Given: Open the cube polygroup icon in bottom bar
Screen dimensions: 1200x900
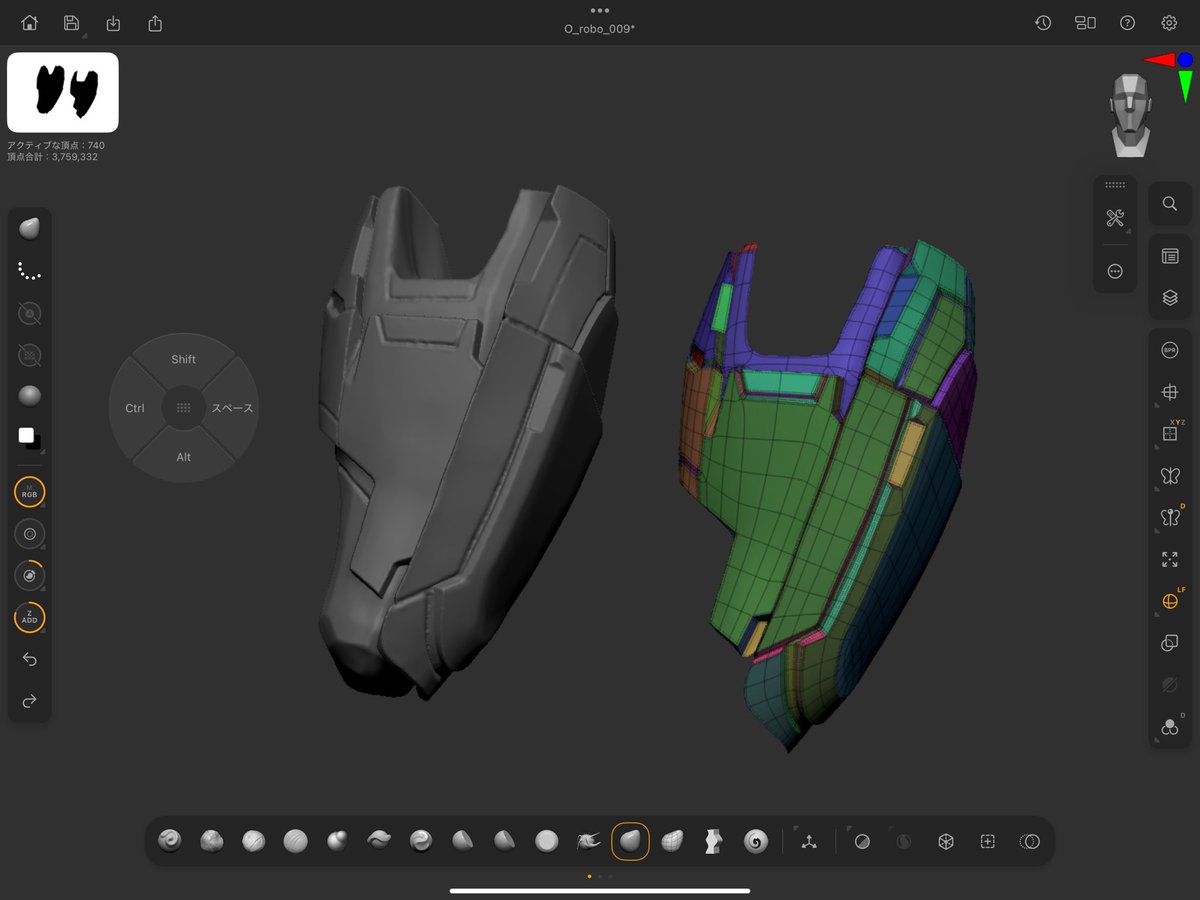Looking at the screenshot, I should (945, 842).
